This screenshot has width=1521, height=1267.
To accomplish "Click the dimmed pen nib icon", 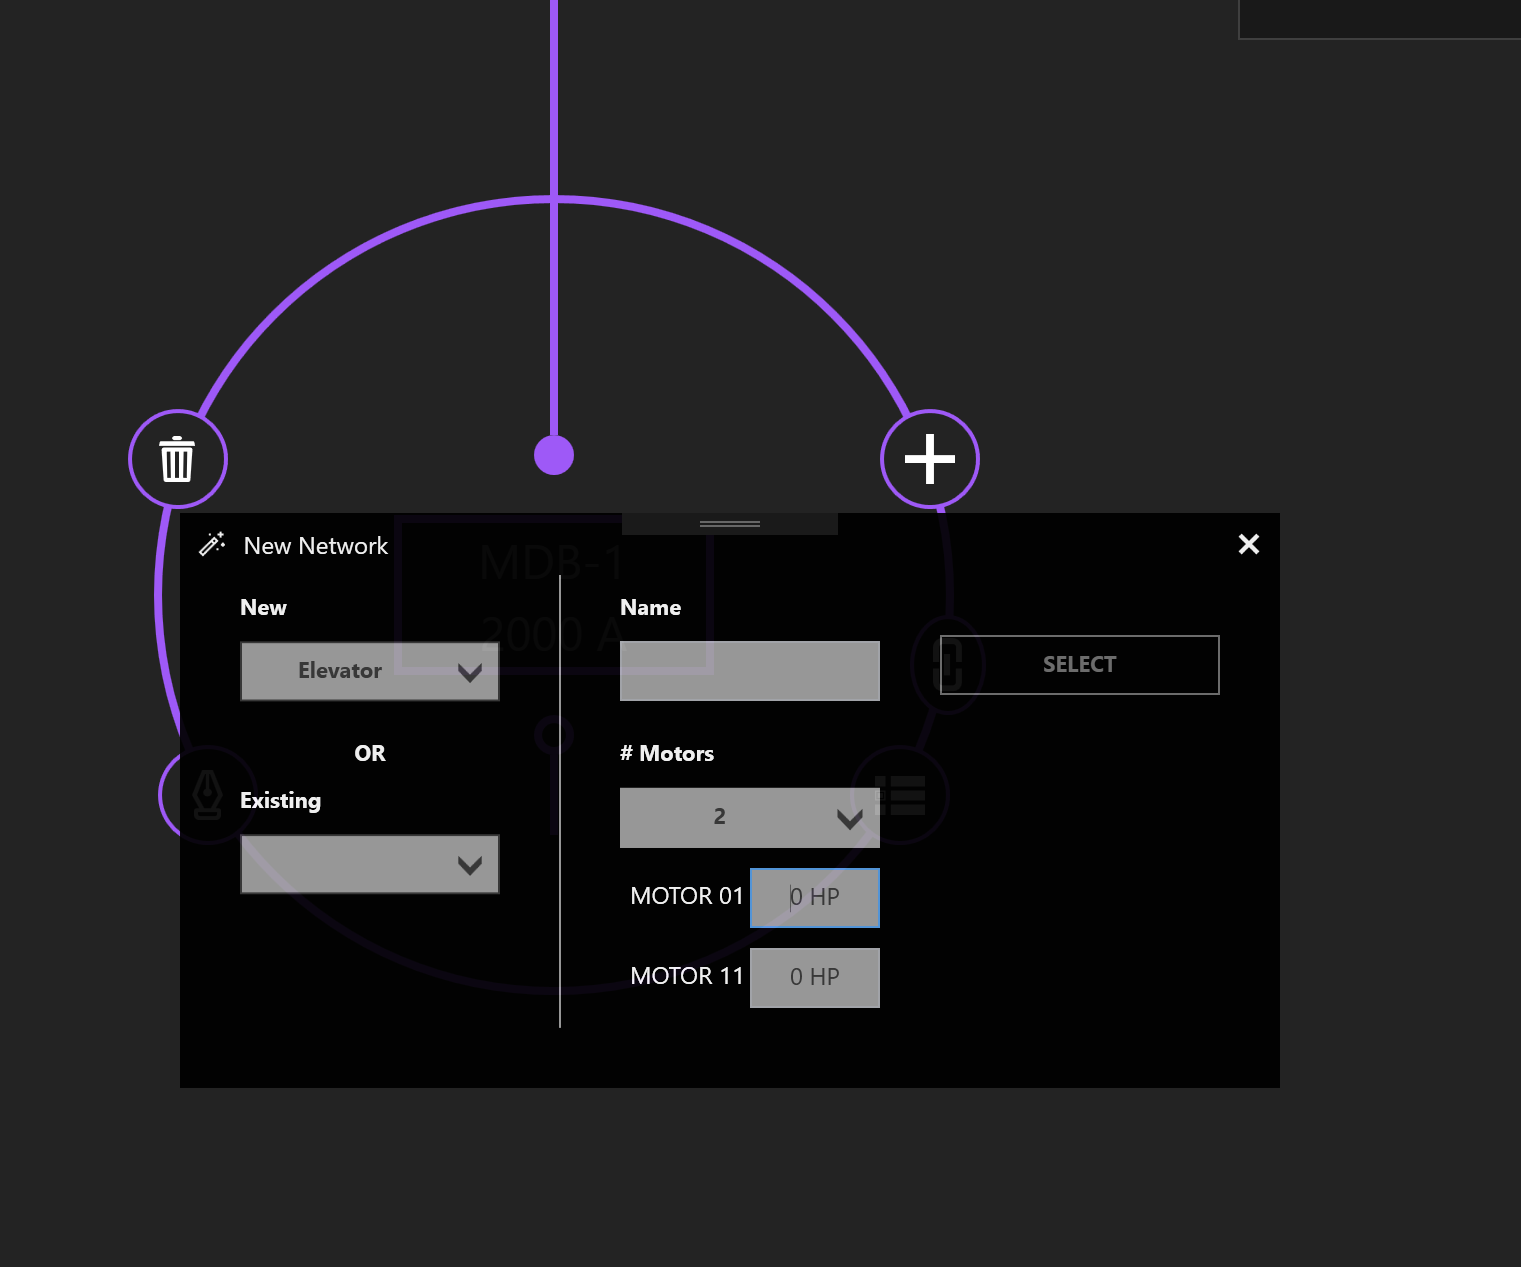I will 207,795.
